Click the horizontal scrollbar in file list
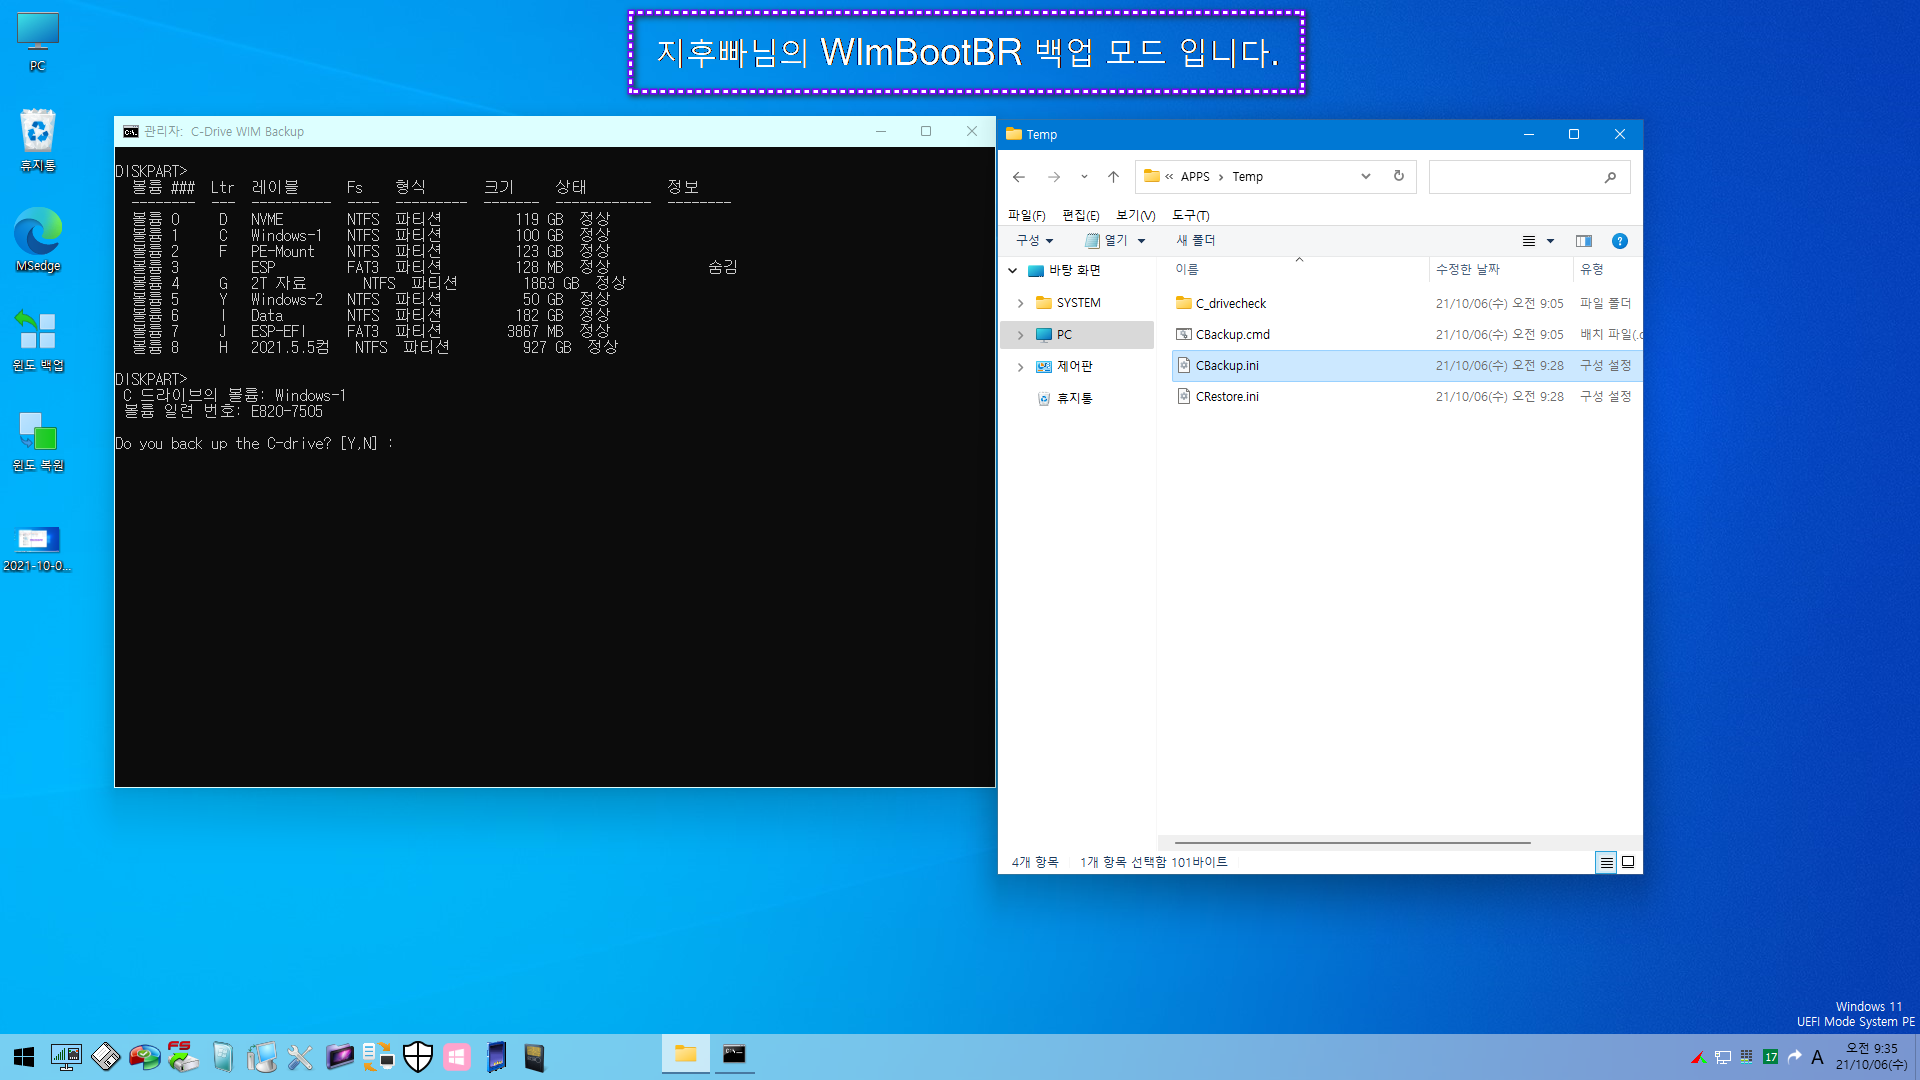Screen dimensions: 1920x1080 click(1352, 843)
